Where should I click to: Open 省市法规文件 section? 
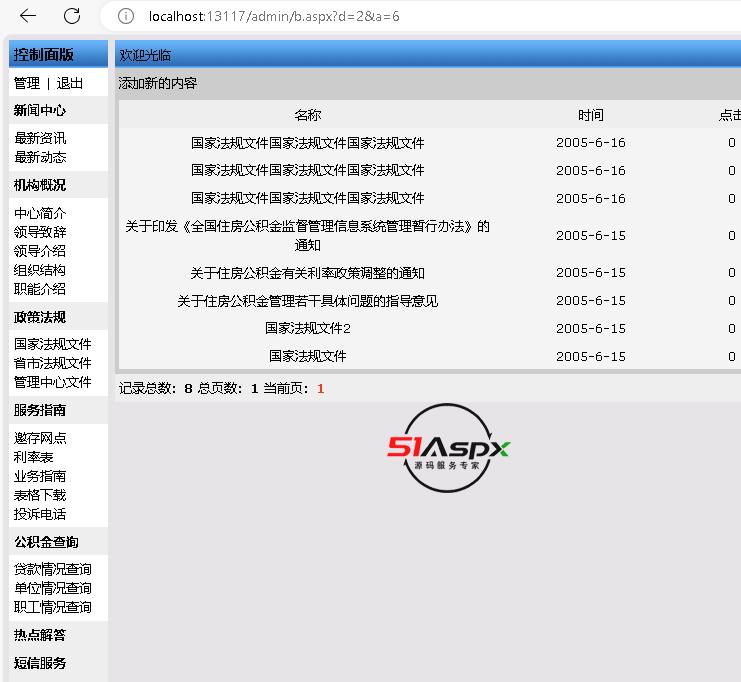[x=52, y=363]
